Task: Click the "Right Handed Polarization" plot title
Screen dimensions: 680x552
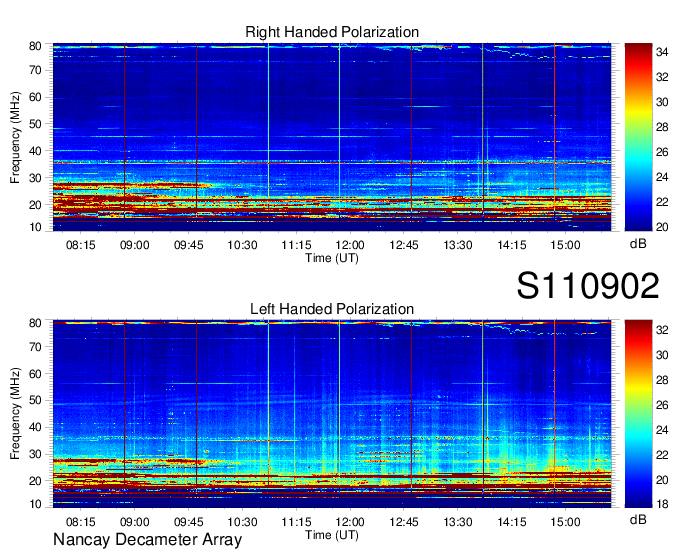Action: tap(332, 32)
